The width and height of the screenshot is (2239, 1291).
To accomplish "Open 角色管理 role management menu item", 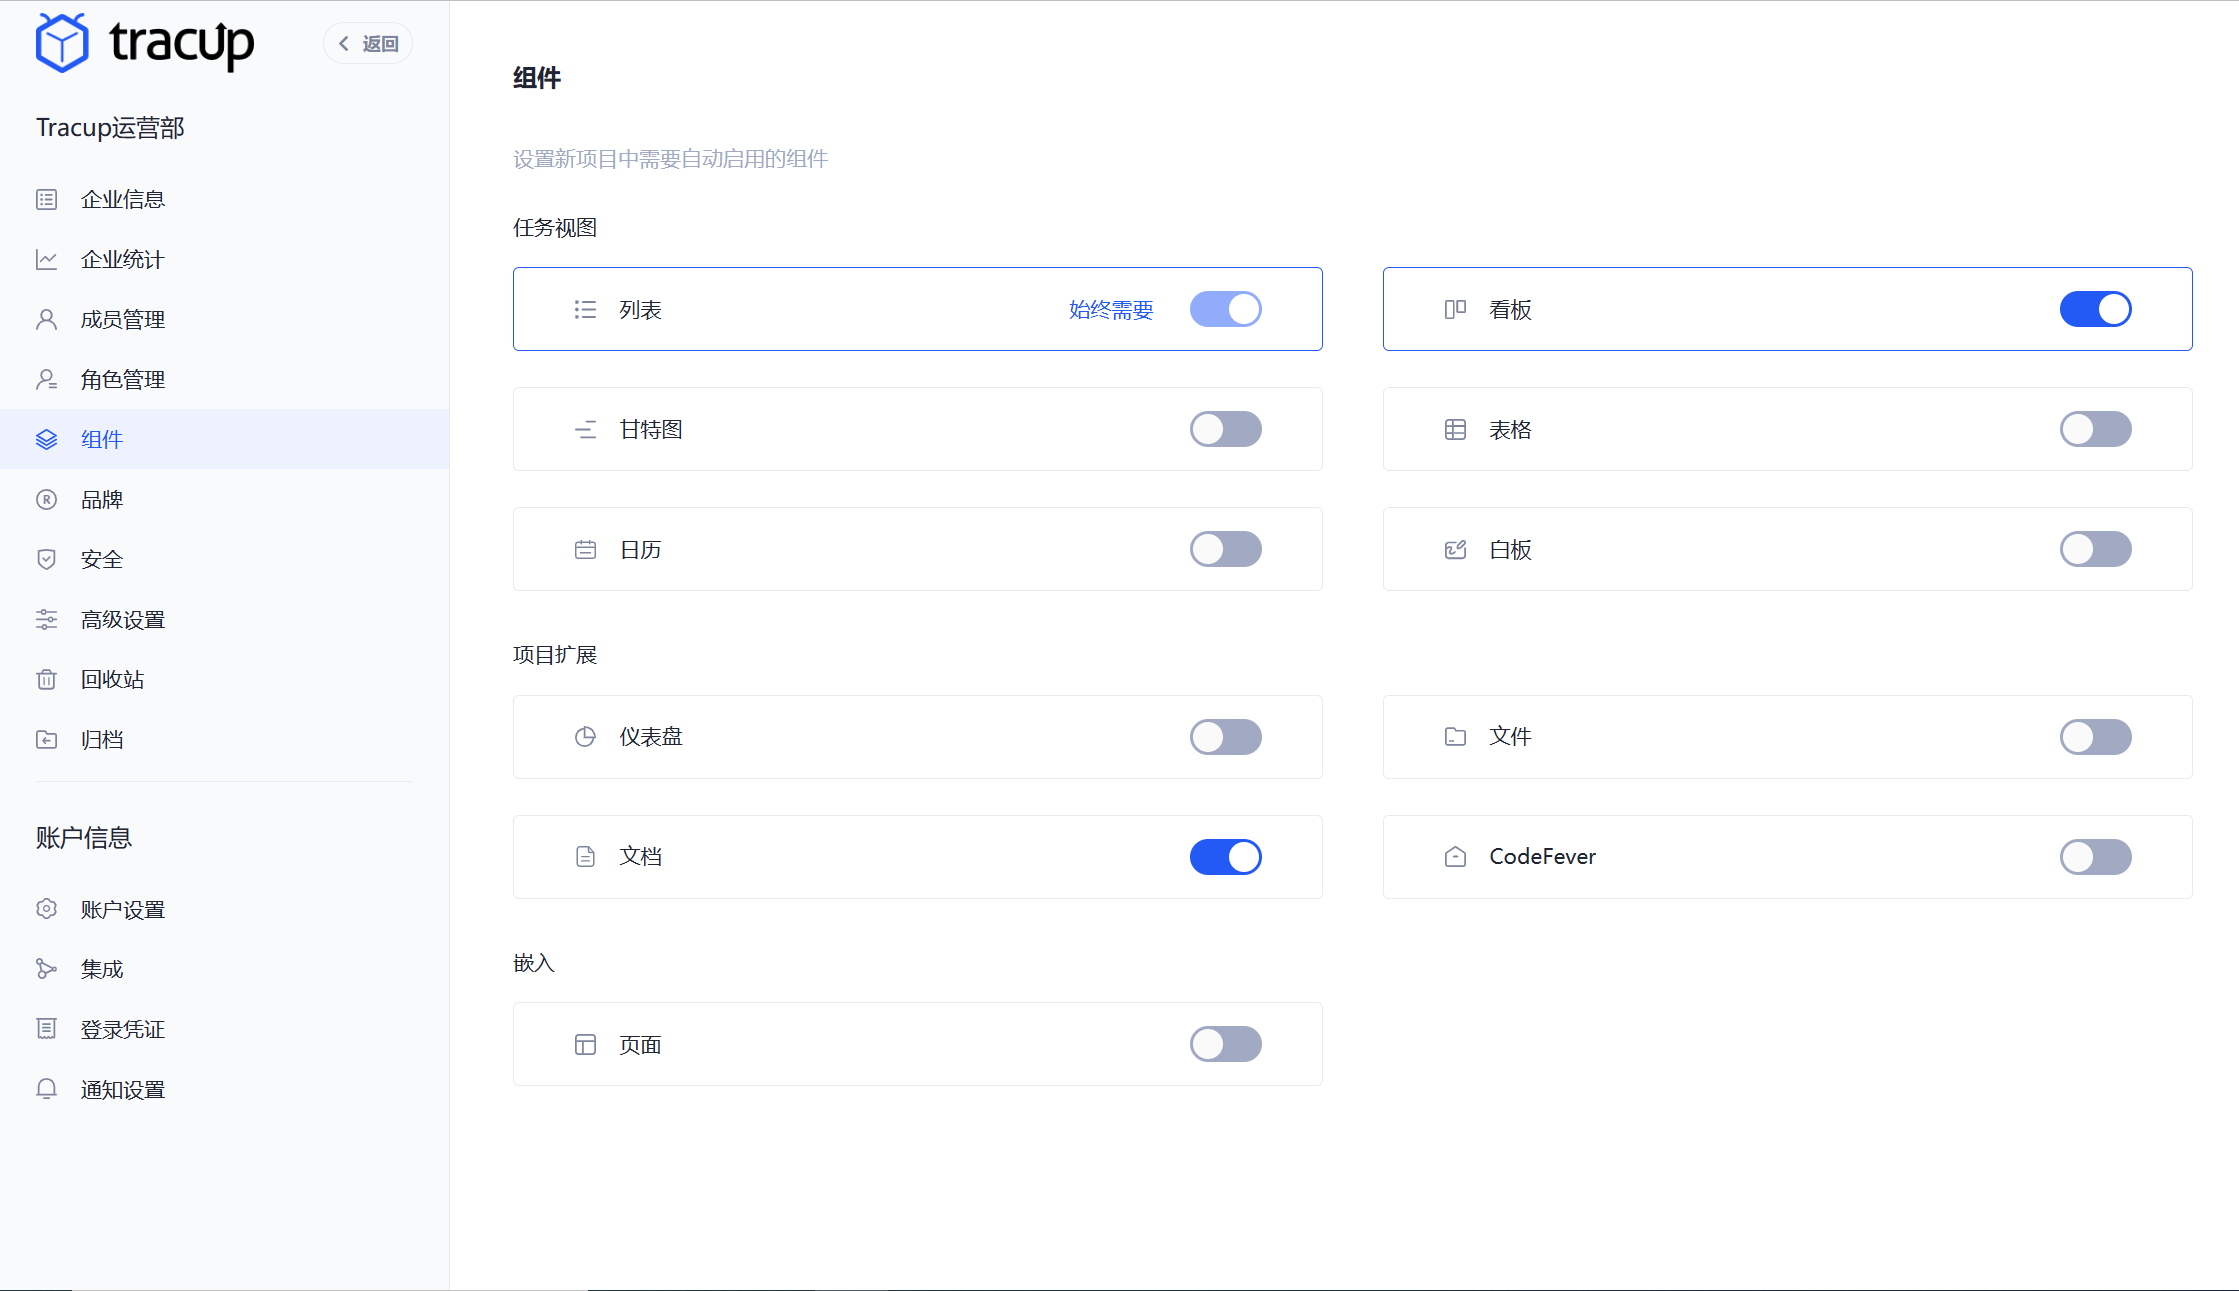I will tap(122, 379).
